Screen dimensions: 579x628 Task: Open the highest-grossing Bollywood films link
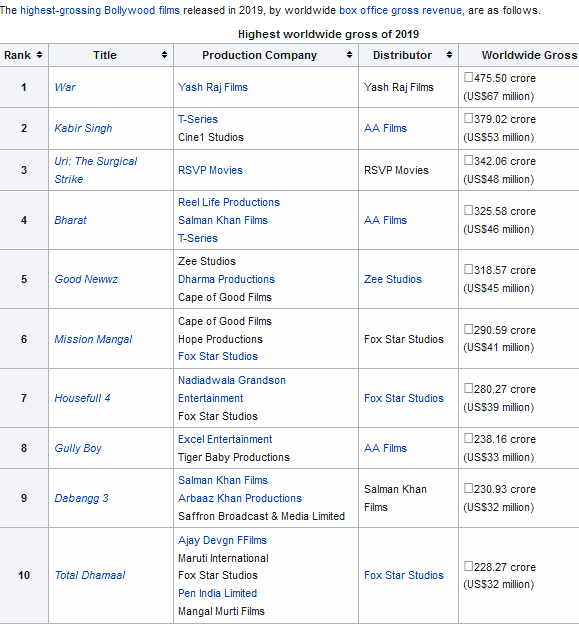[100, 10]
